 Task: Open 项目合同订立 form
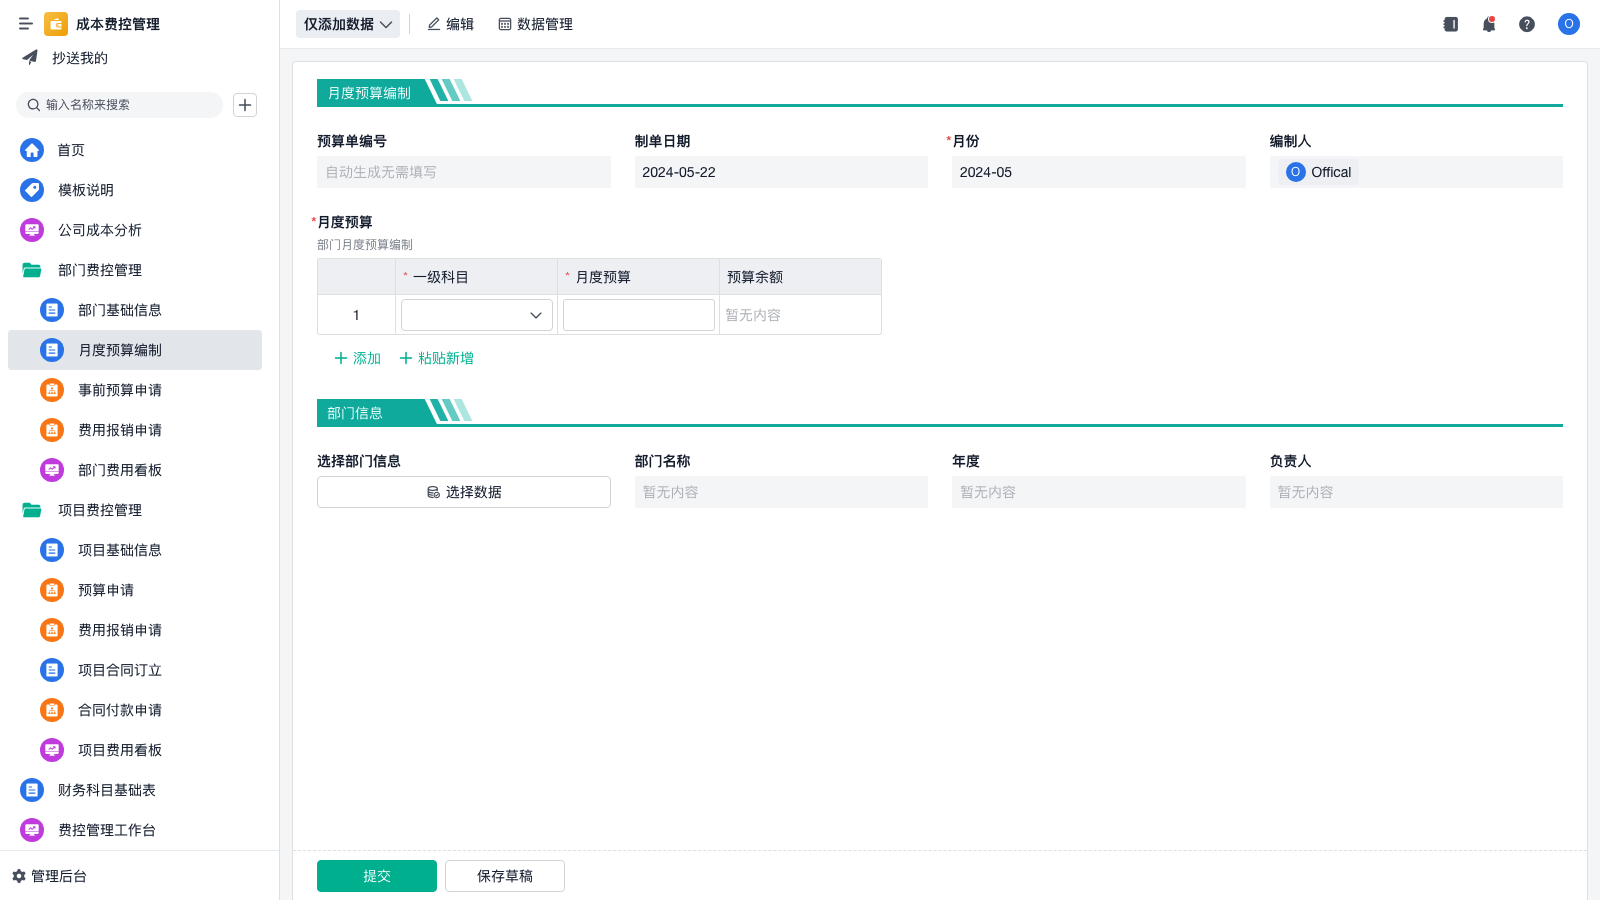click(135, 670)
